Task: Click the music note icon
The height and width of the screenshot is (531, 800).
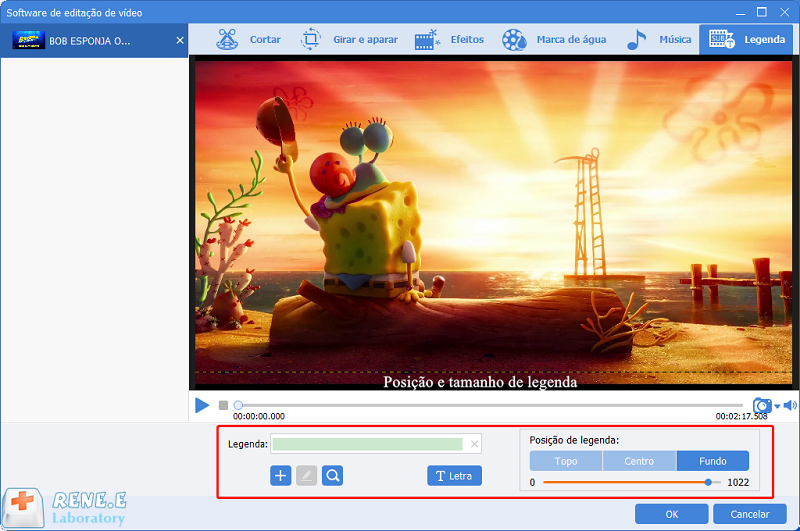Action: (636, 39)
